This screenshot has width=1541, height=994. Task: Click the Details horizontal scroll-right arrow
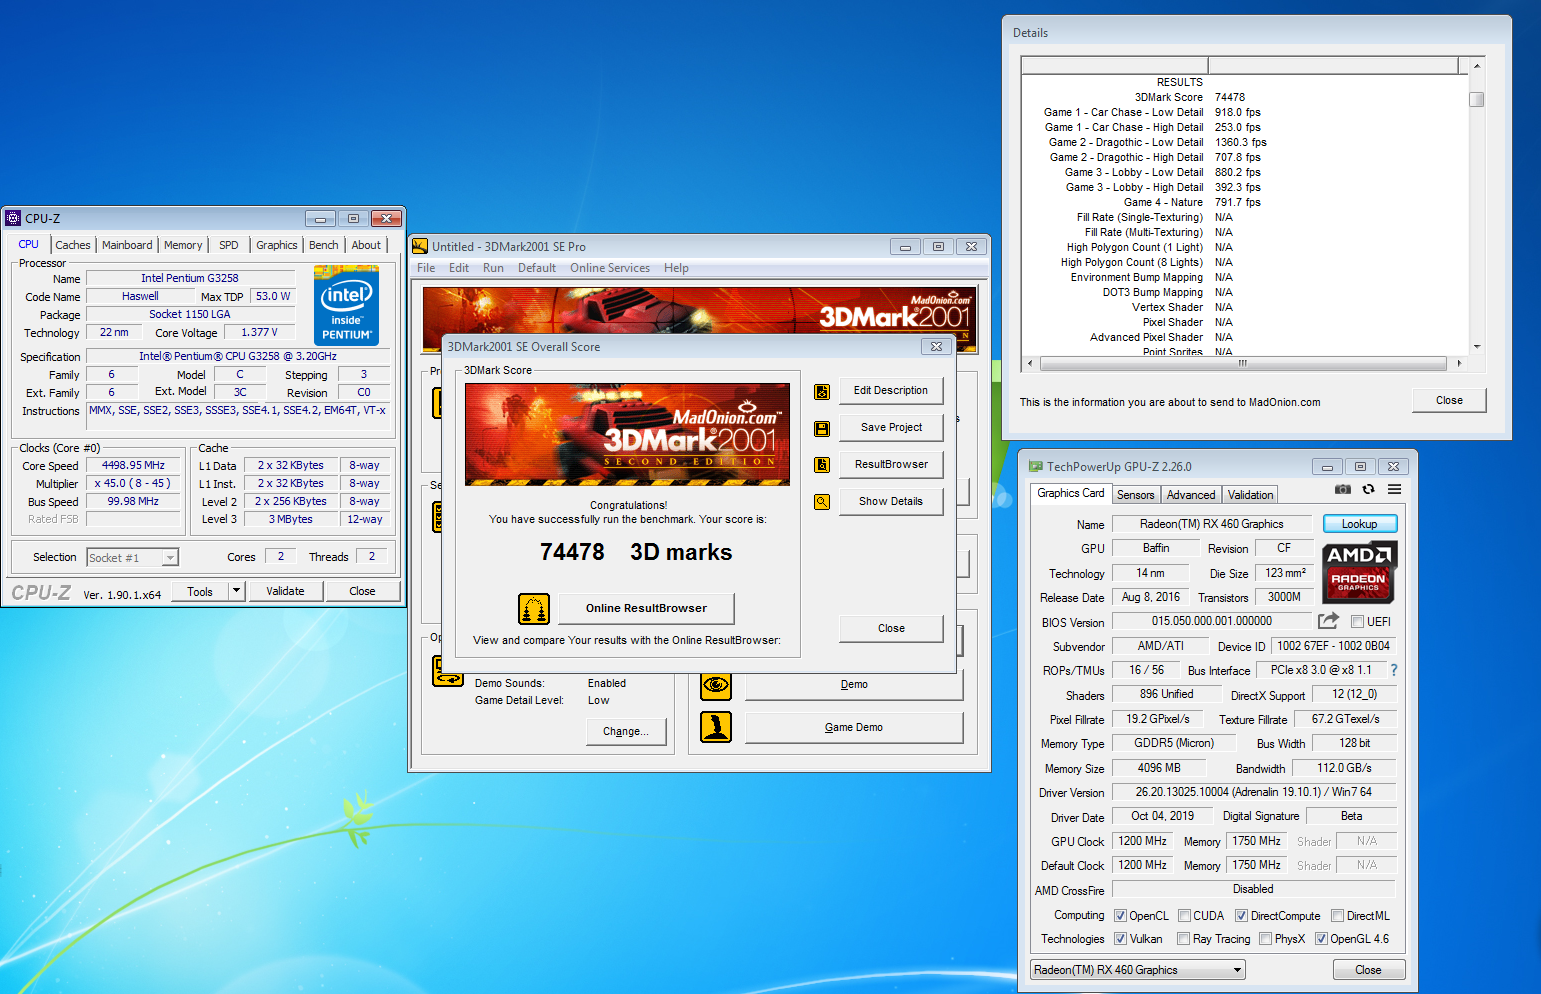point(1459,363)
